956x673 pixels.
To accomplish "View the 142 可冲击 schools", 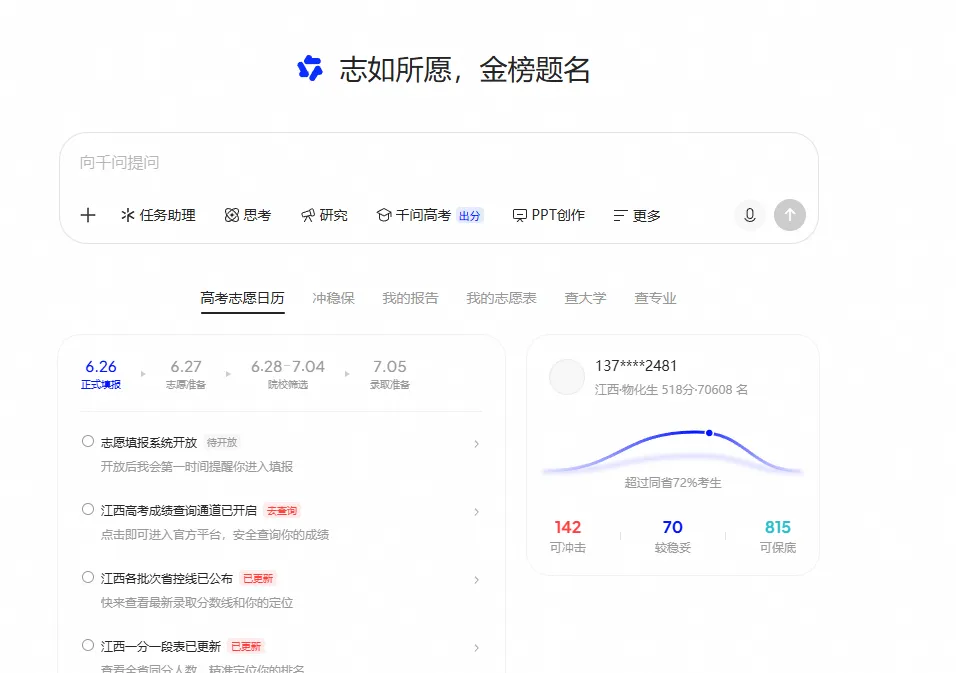I will click(x=568, y=536).
